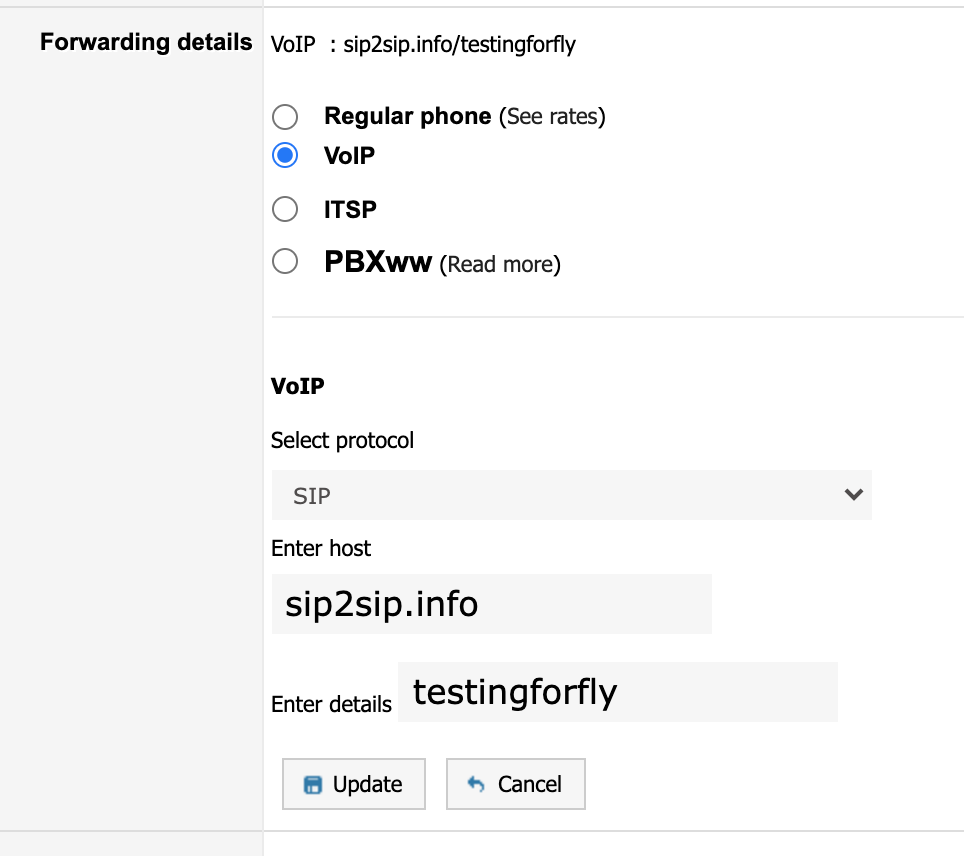
Task: Click the chevron arrow of protocol select
Action: (853, 495)
